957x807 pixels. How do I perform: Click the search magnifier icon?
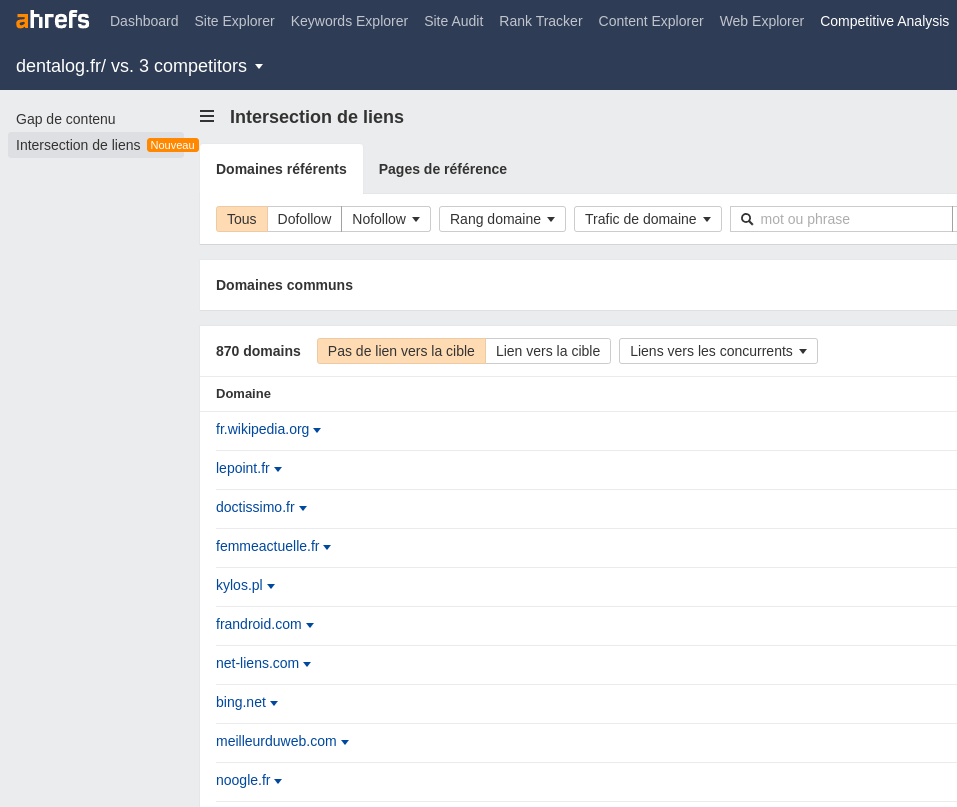click(747, 219)
